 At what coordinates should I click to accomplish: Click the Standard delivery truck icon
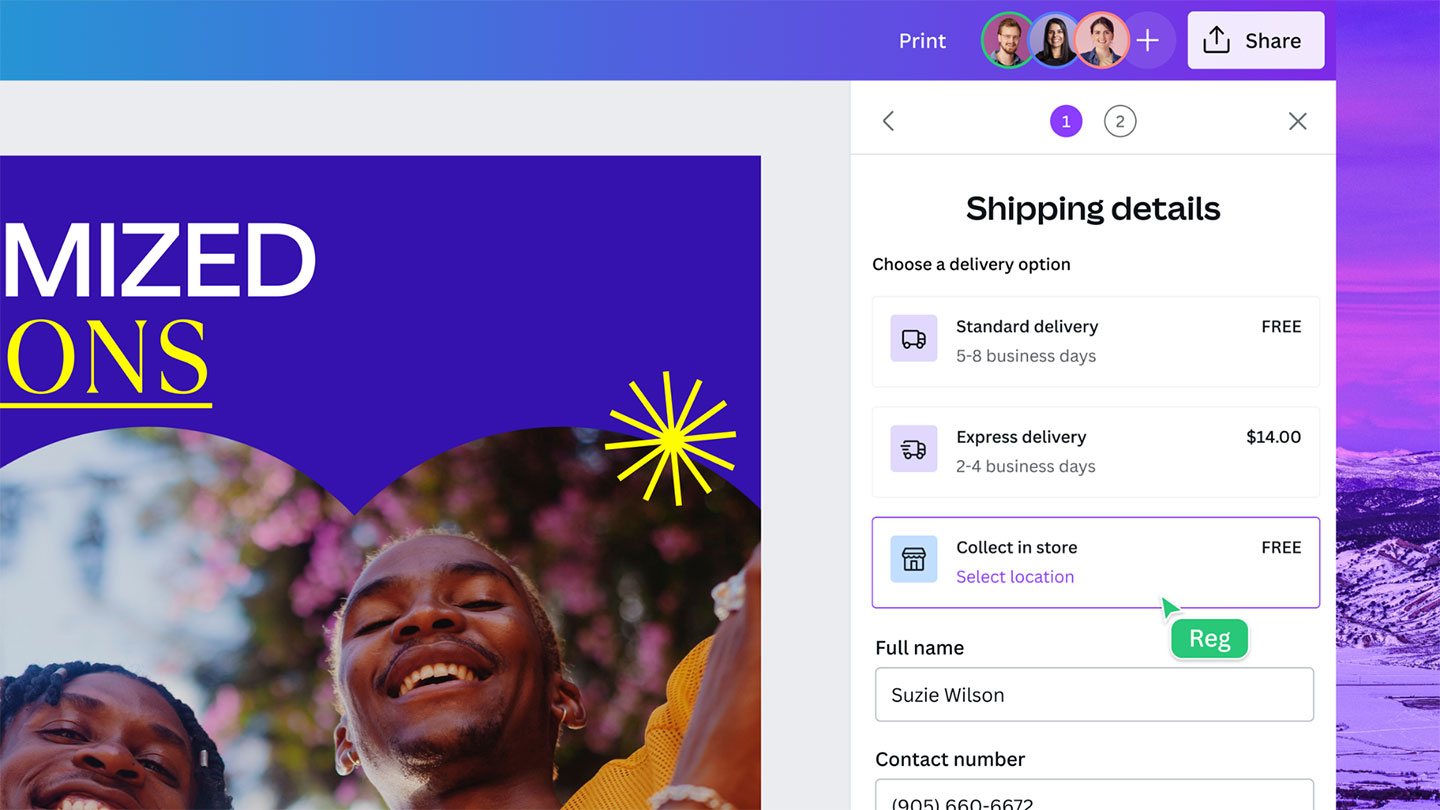[x=913, y=339]
